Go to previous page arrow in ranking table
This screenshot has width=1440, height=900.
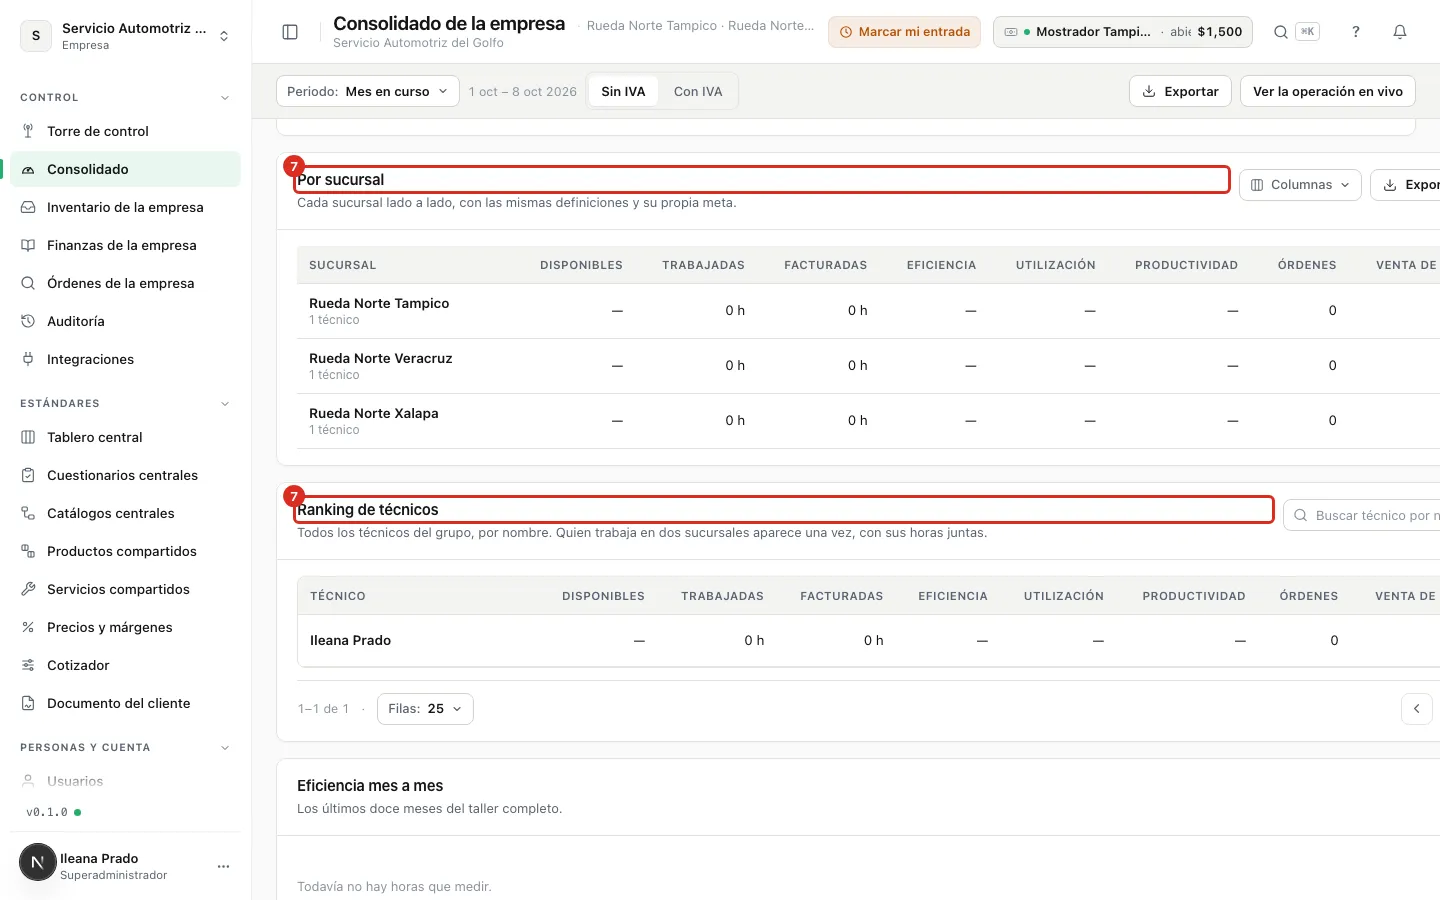click(x=1416, y=708)
